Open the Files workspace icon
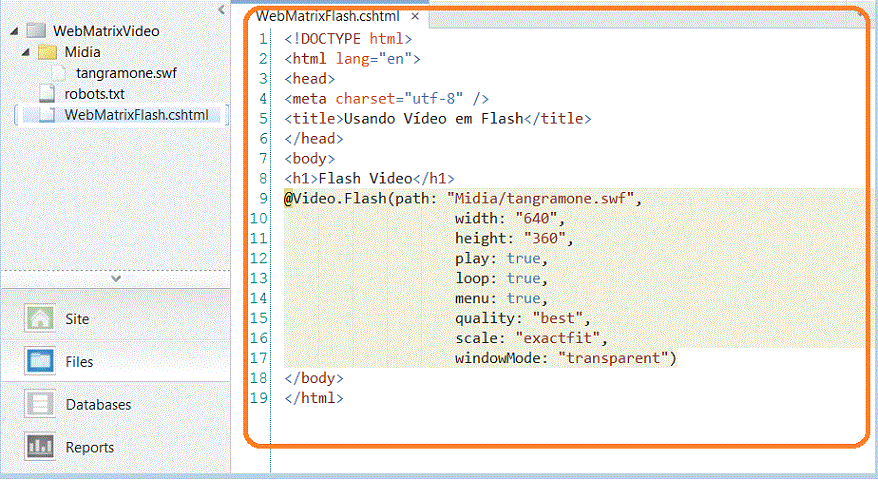The height and width of the screenshot is (480, 878). coord(40,361)
